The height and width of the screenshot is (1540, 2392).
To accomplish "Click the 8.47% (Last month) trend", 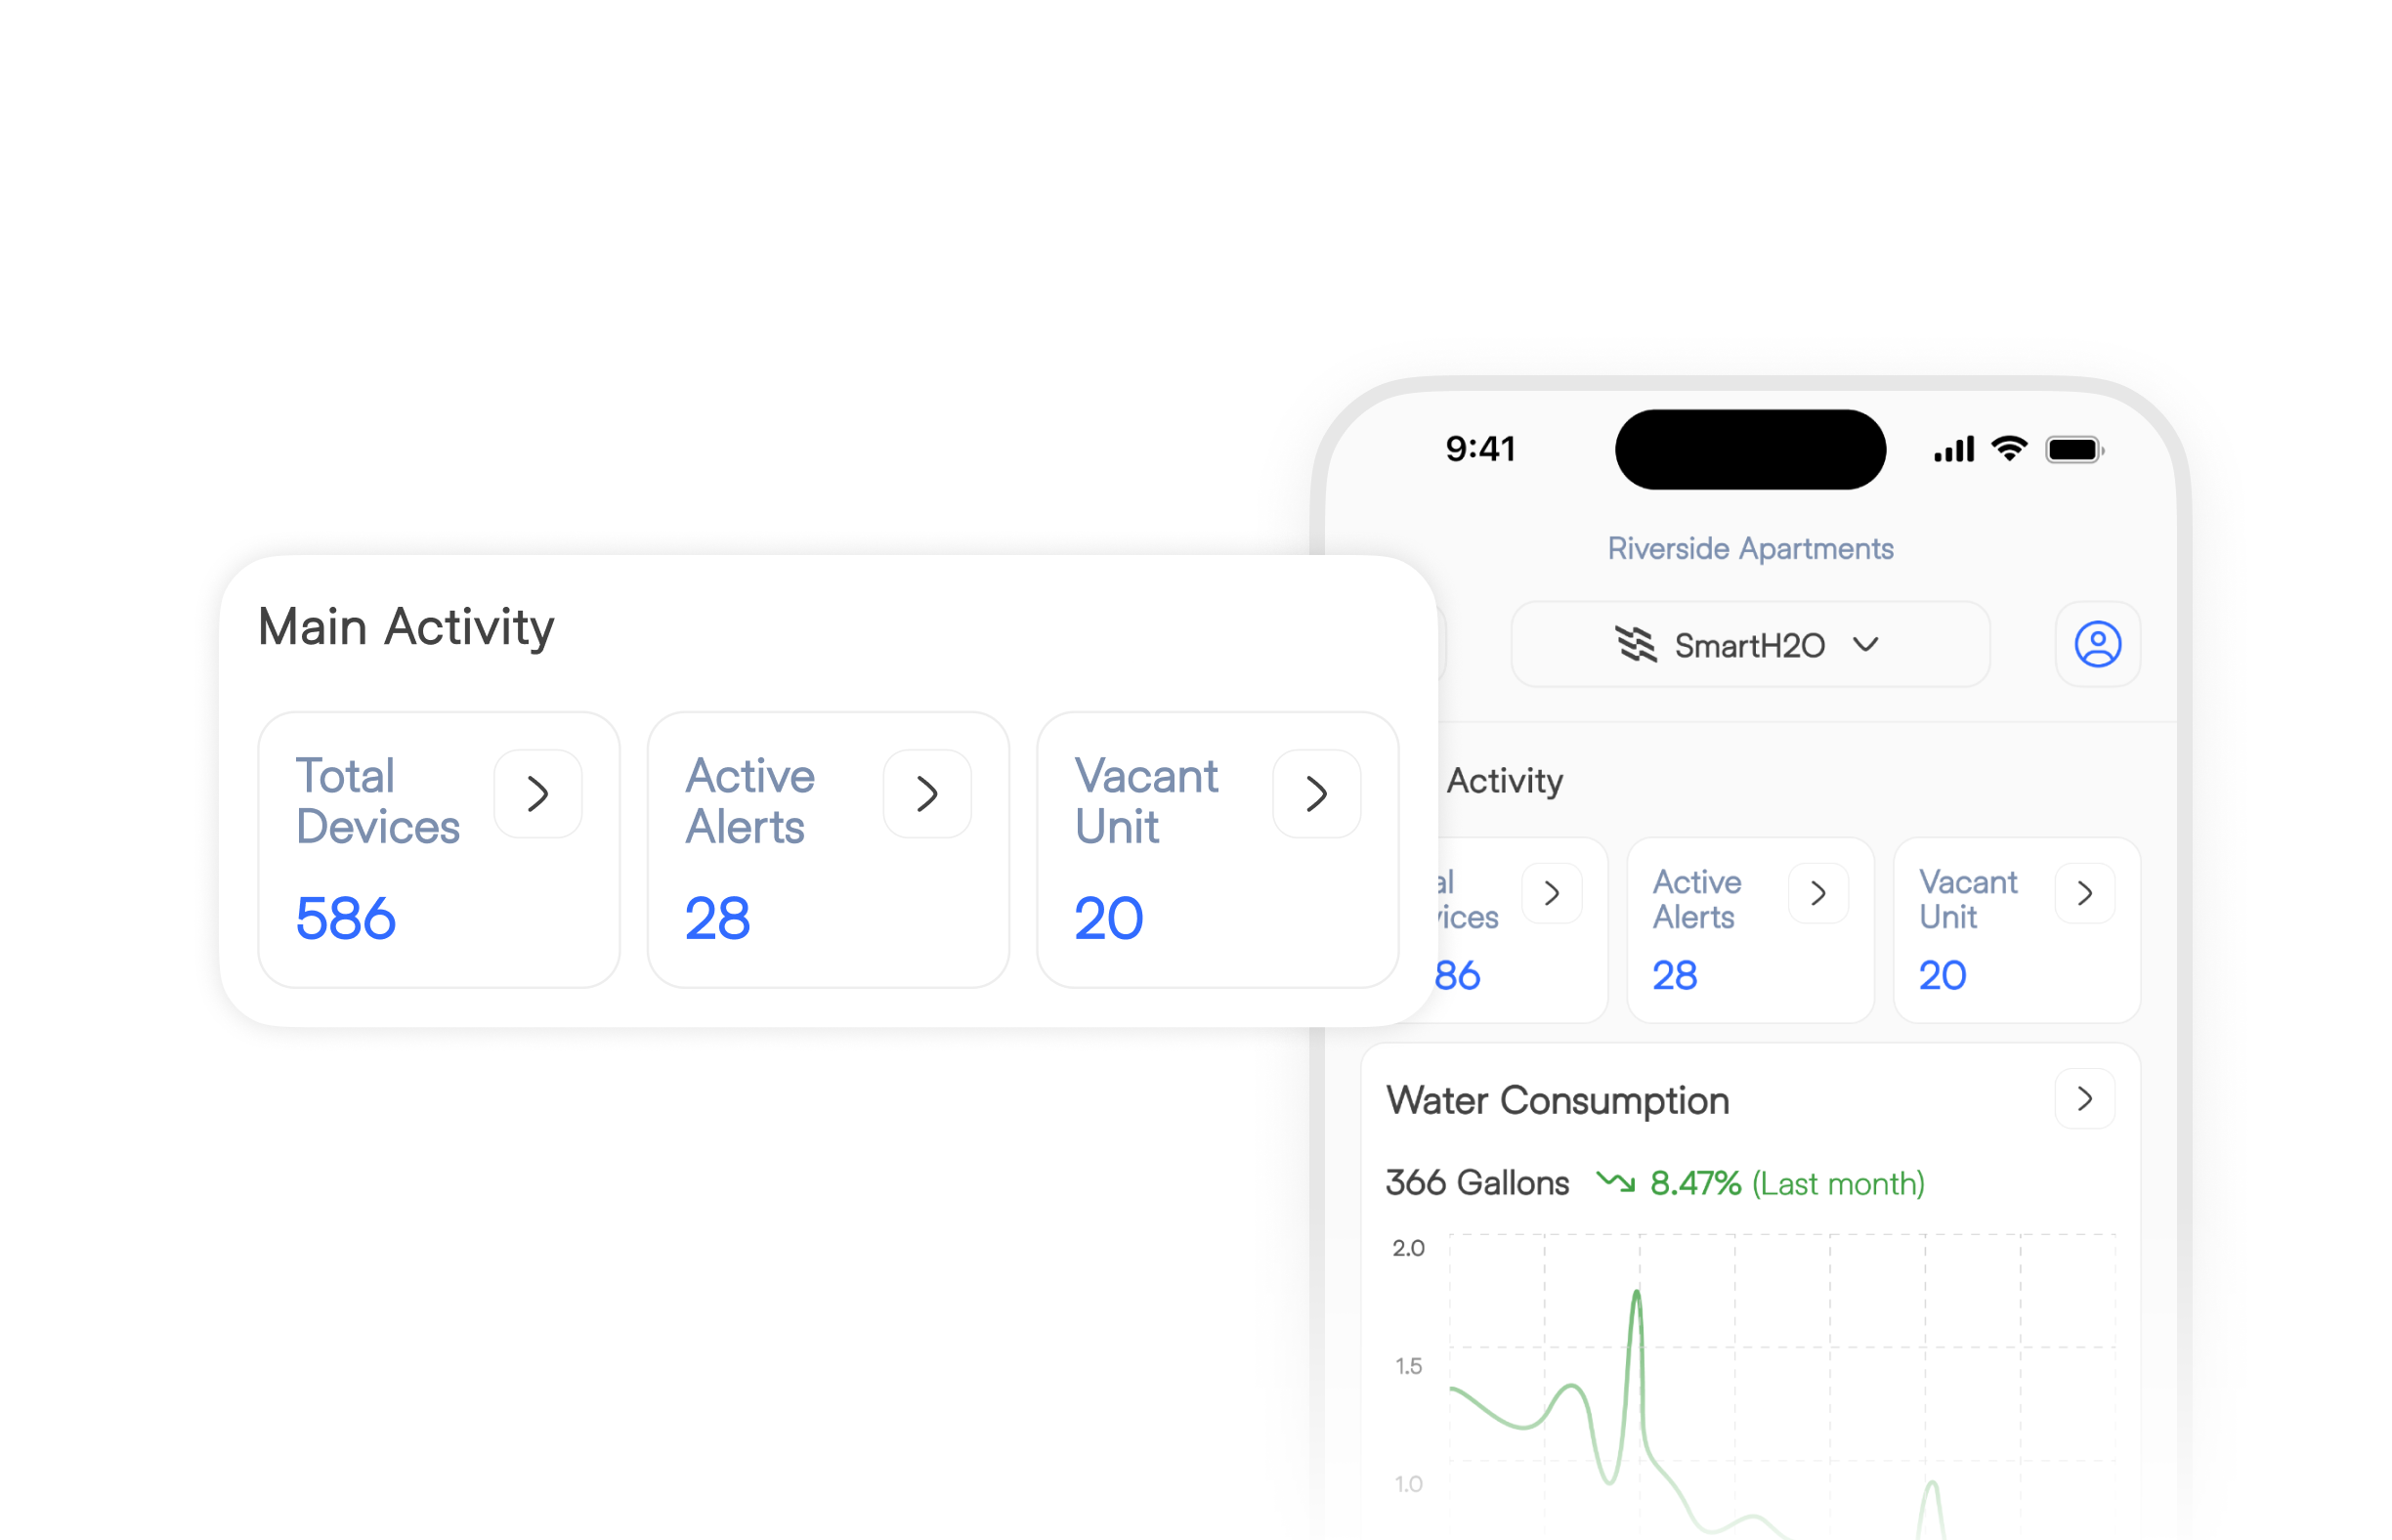I will pyautogui.click(x=1786, y=1183).
